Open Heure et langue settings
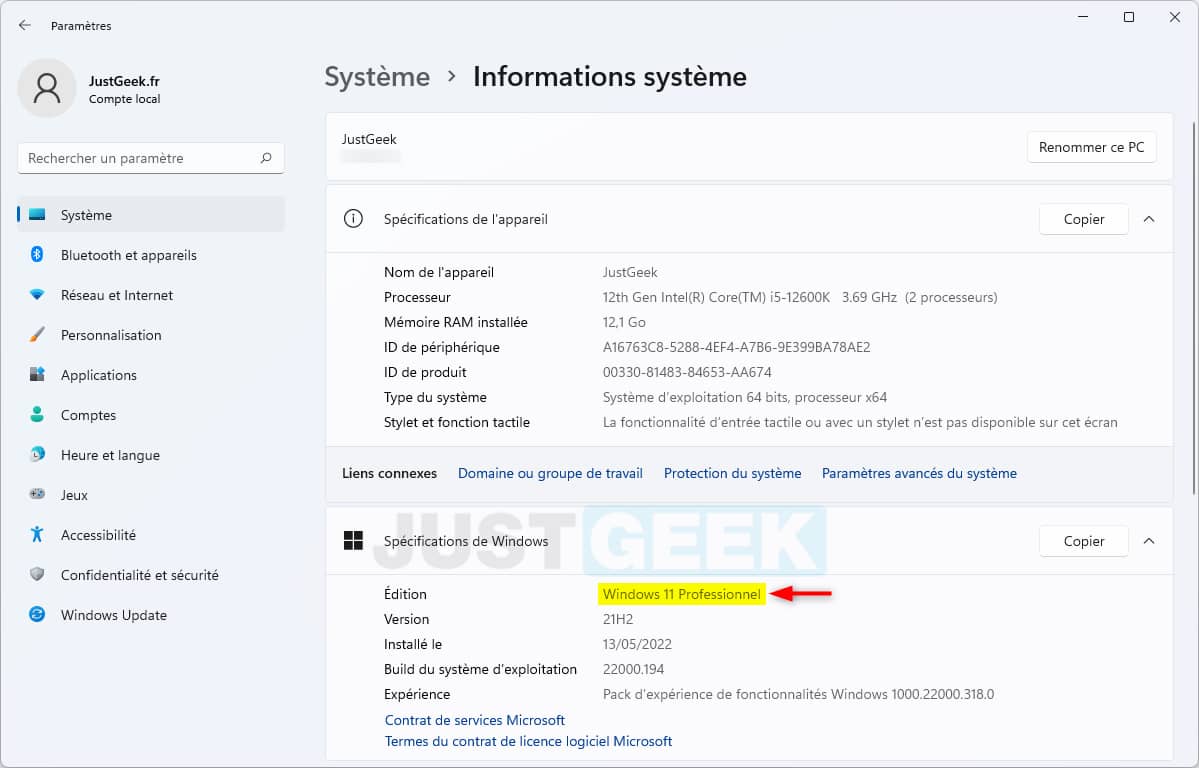The image size is (1199, 768). pos(151,454)
